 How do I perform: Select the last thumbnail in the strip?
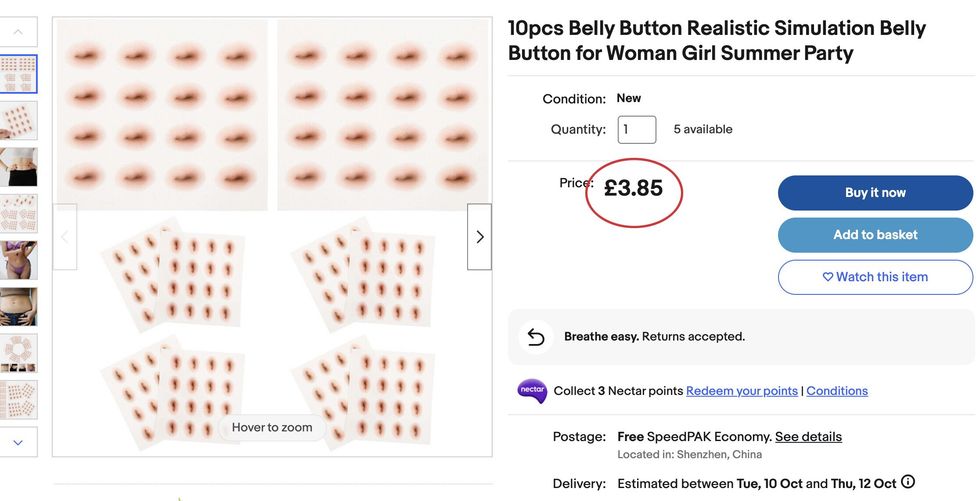click(19, 399)
